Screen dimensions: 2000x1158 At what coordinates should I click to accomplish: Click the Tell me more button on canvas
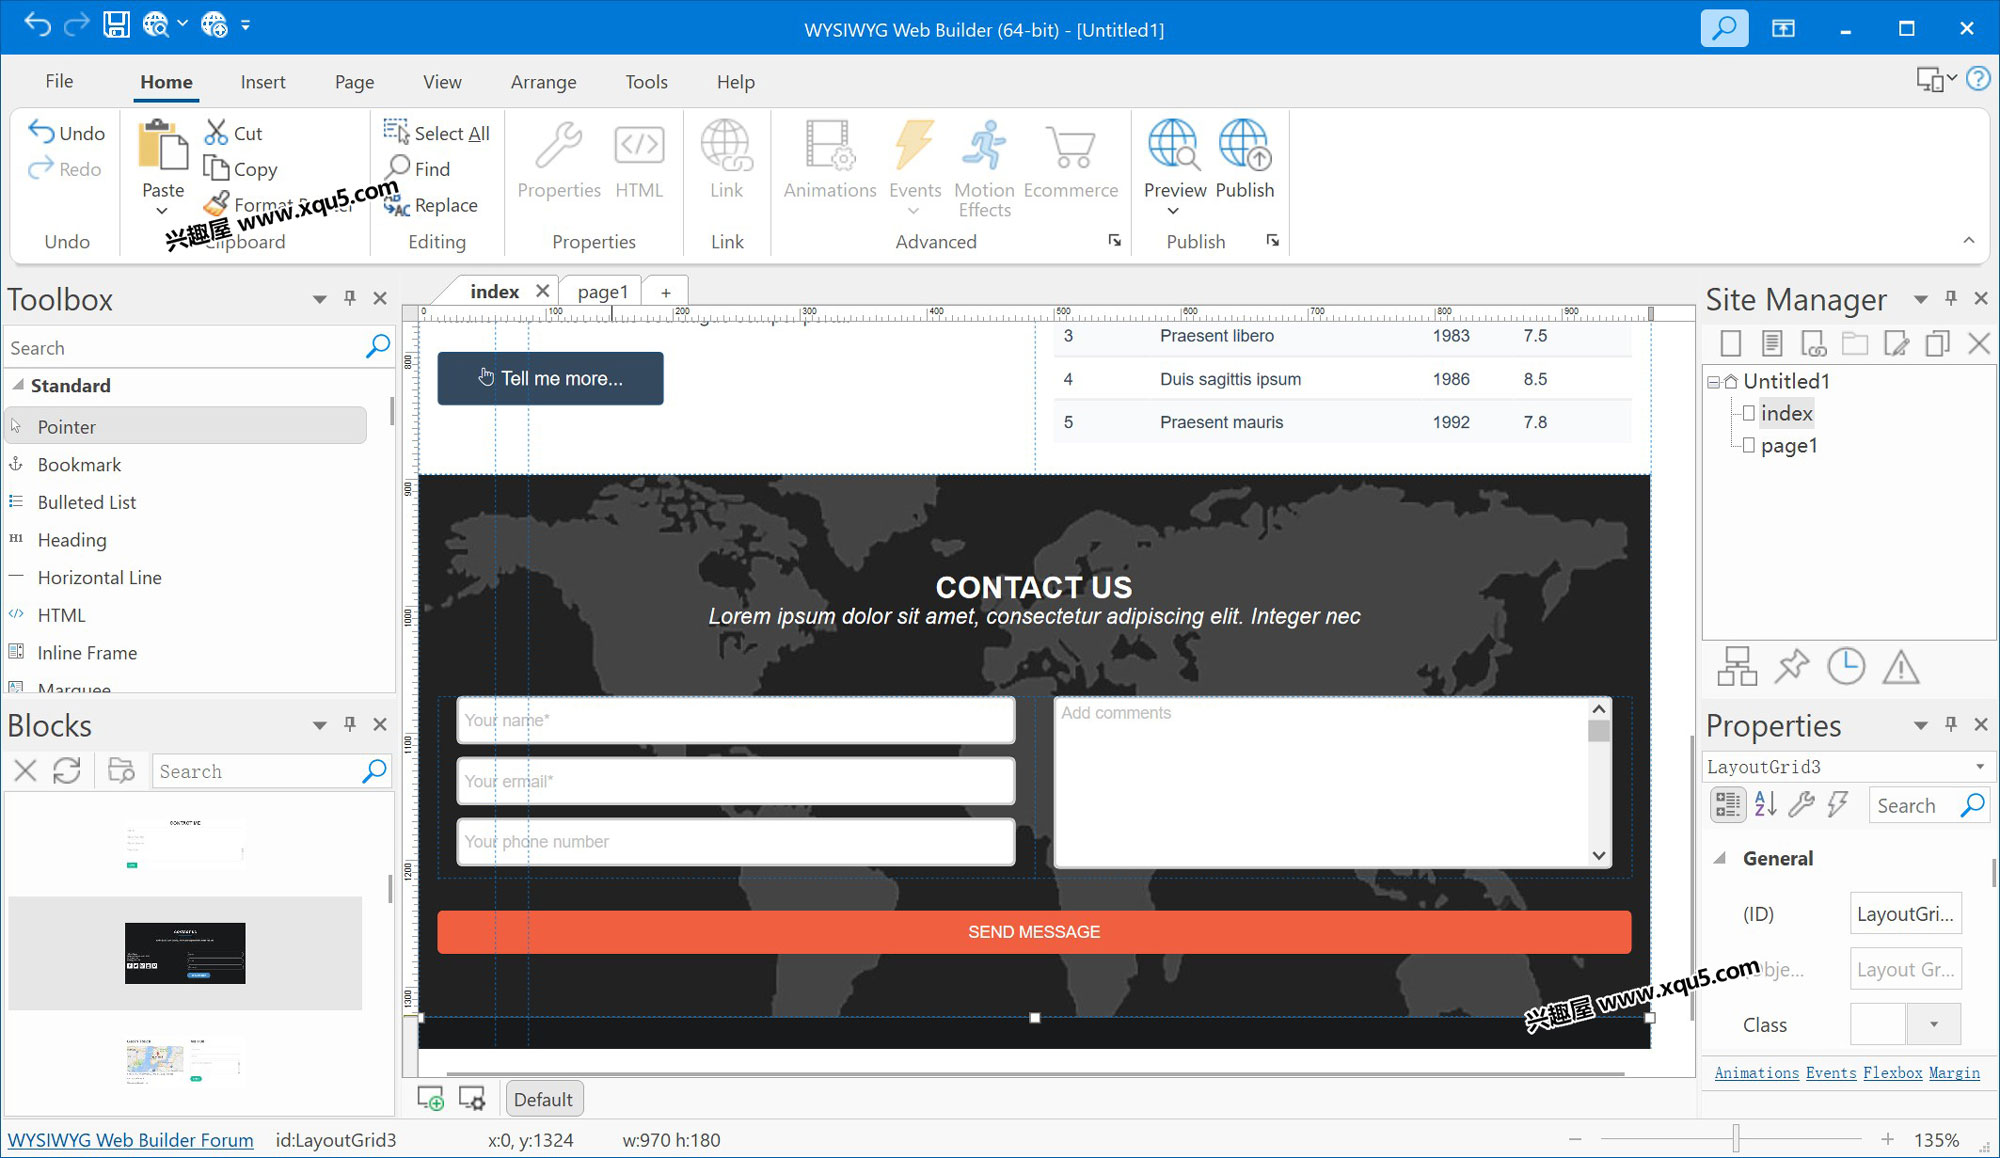click(550, 378)
